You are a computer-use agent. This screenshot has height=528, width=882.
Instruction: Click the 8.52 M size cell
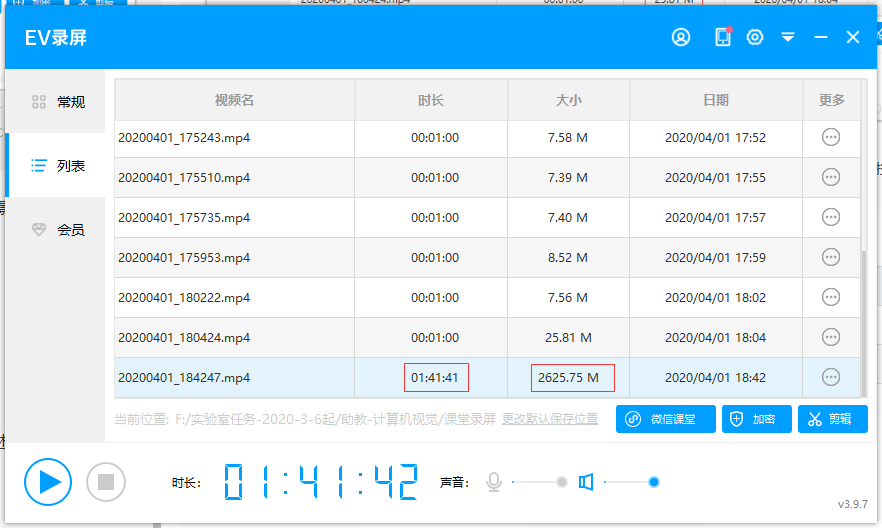[x=568, y=258]
